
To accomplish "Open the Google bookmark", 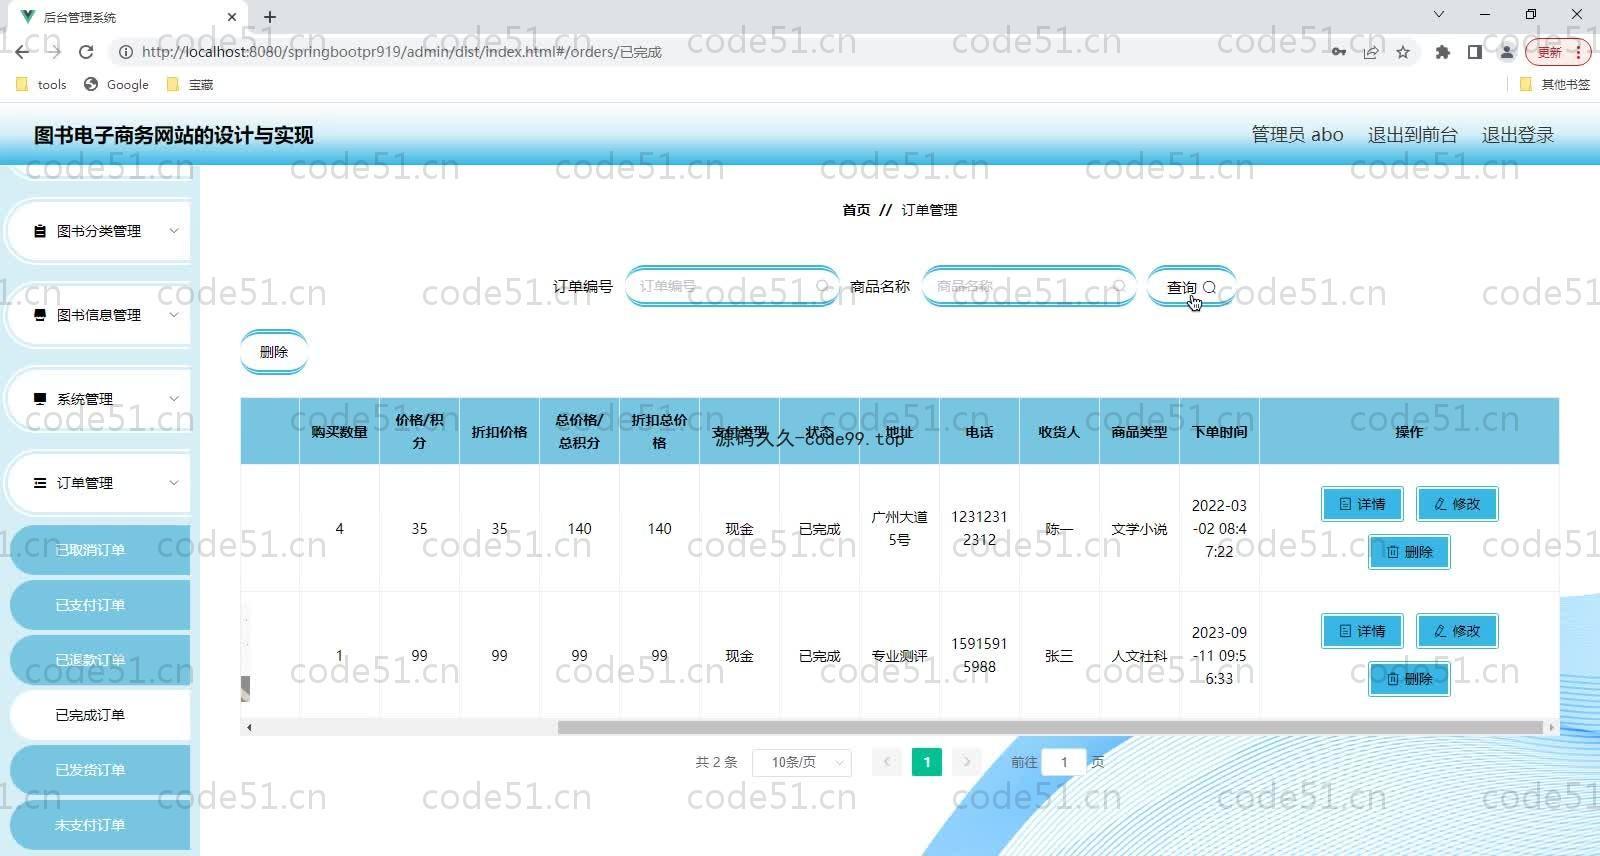I will pyautogui.click(x=117, y=84).
